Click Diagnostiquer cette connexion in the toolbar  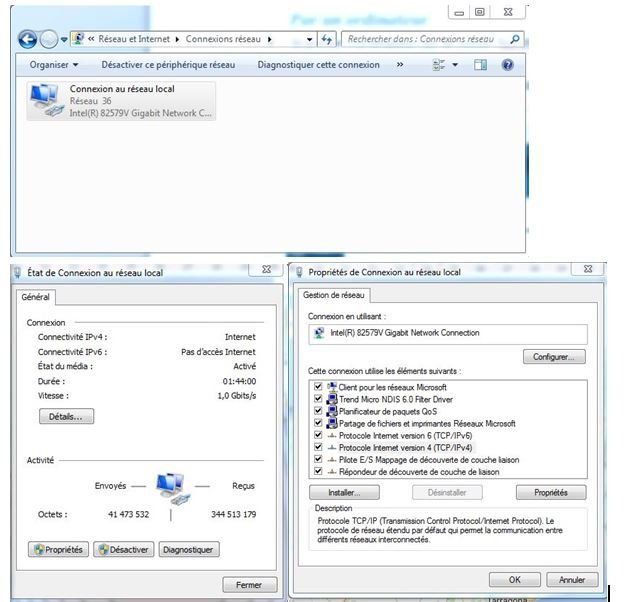318,65
